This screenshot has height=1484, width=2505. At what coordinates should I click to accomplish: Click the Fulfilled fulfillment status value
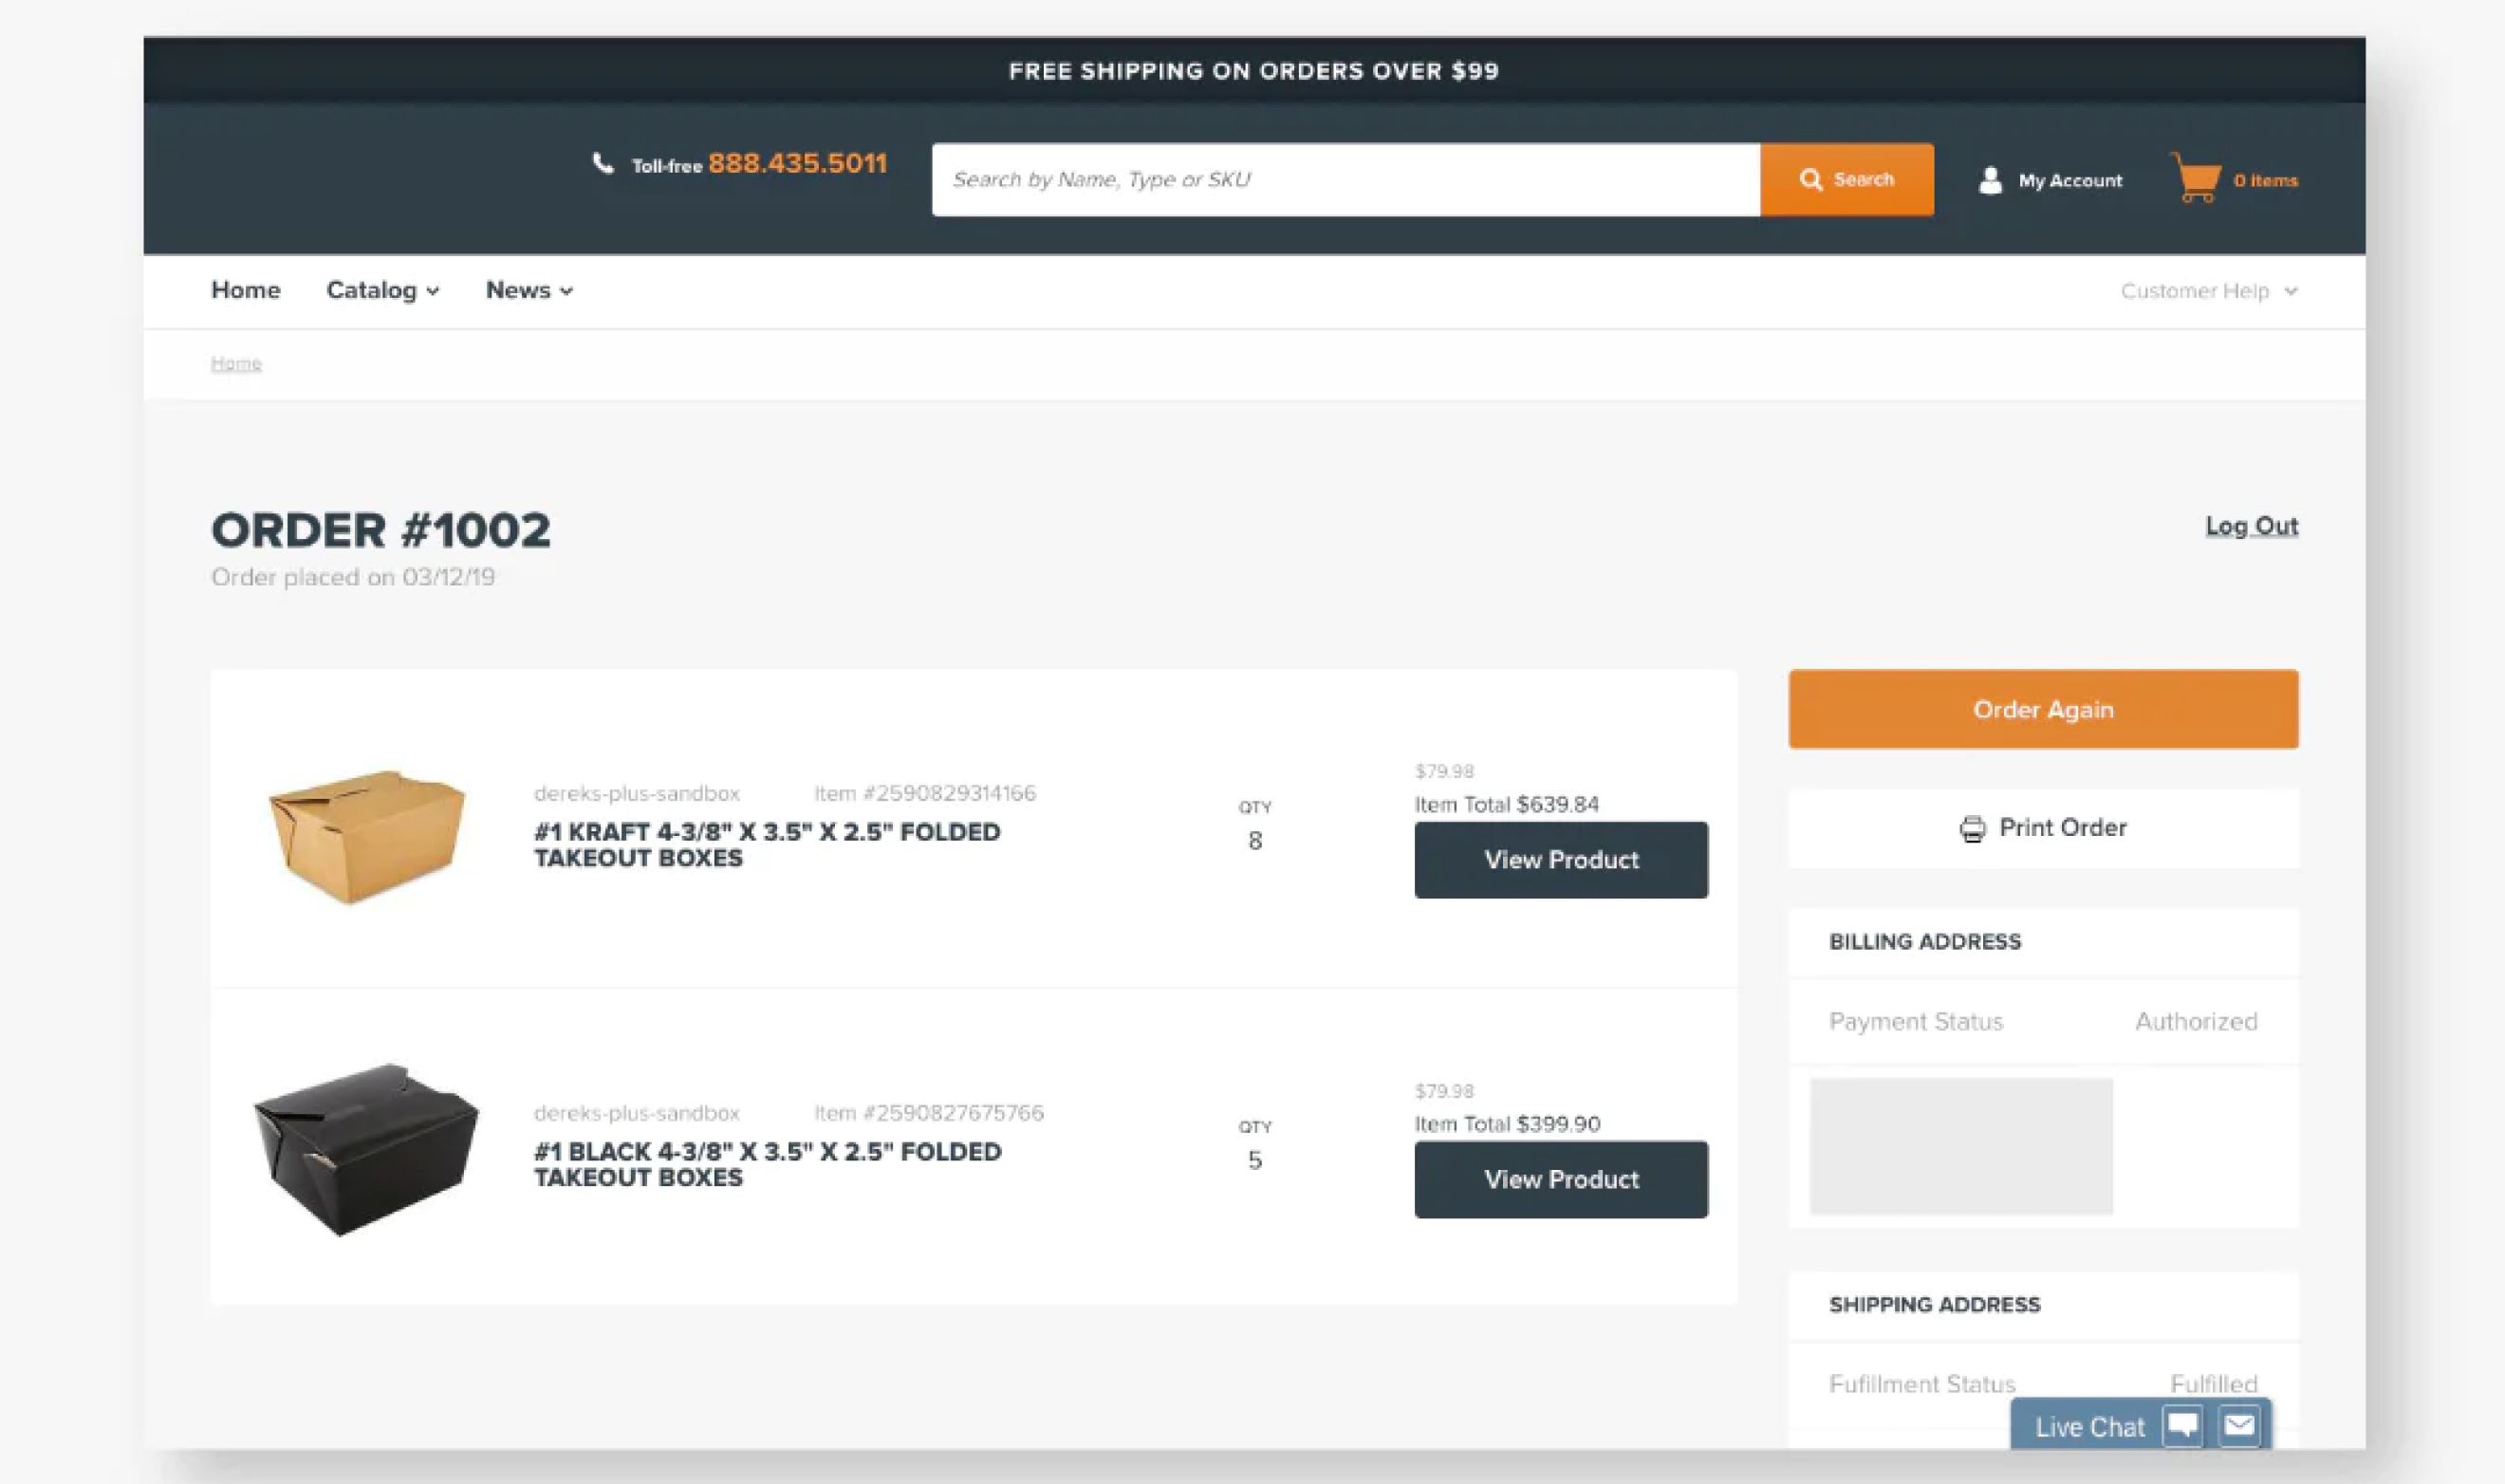(2214, 1384)
